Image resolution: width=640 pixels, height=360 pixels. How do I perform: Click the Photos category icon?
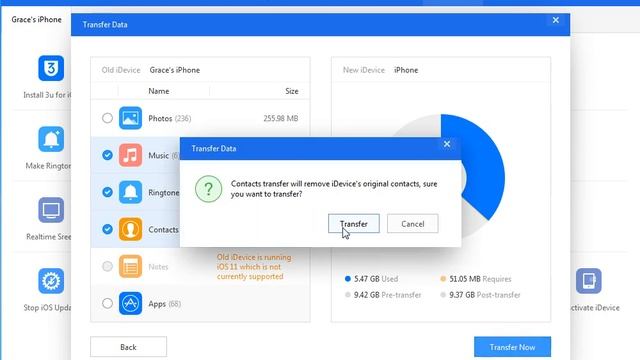pyautogui.click(x=130, y=118)
